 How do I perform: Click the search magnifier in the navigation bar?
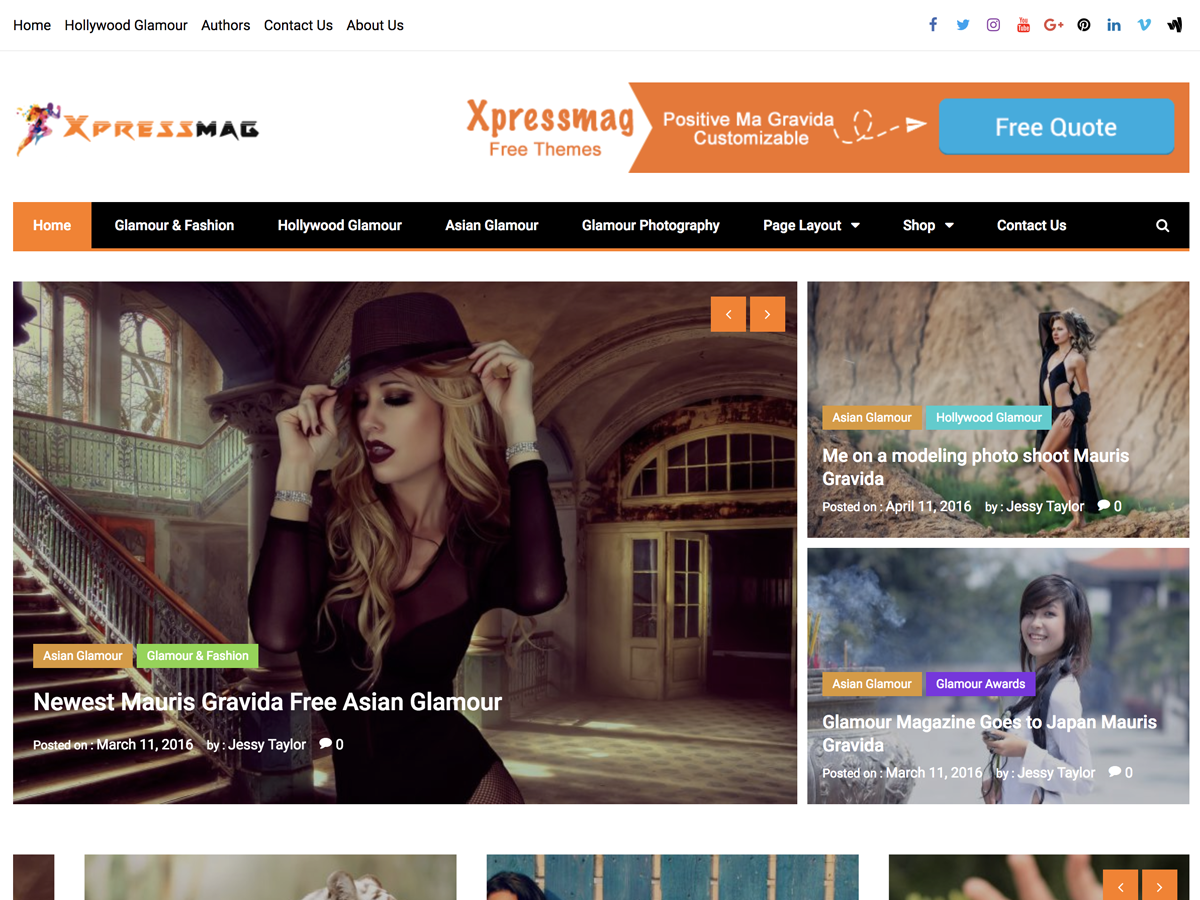pyautogui.click(x=1162, y=226)
